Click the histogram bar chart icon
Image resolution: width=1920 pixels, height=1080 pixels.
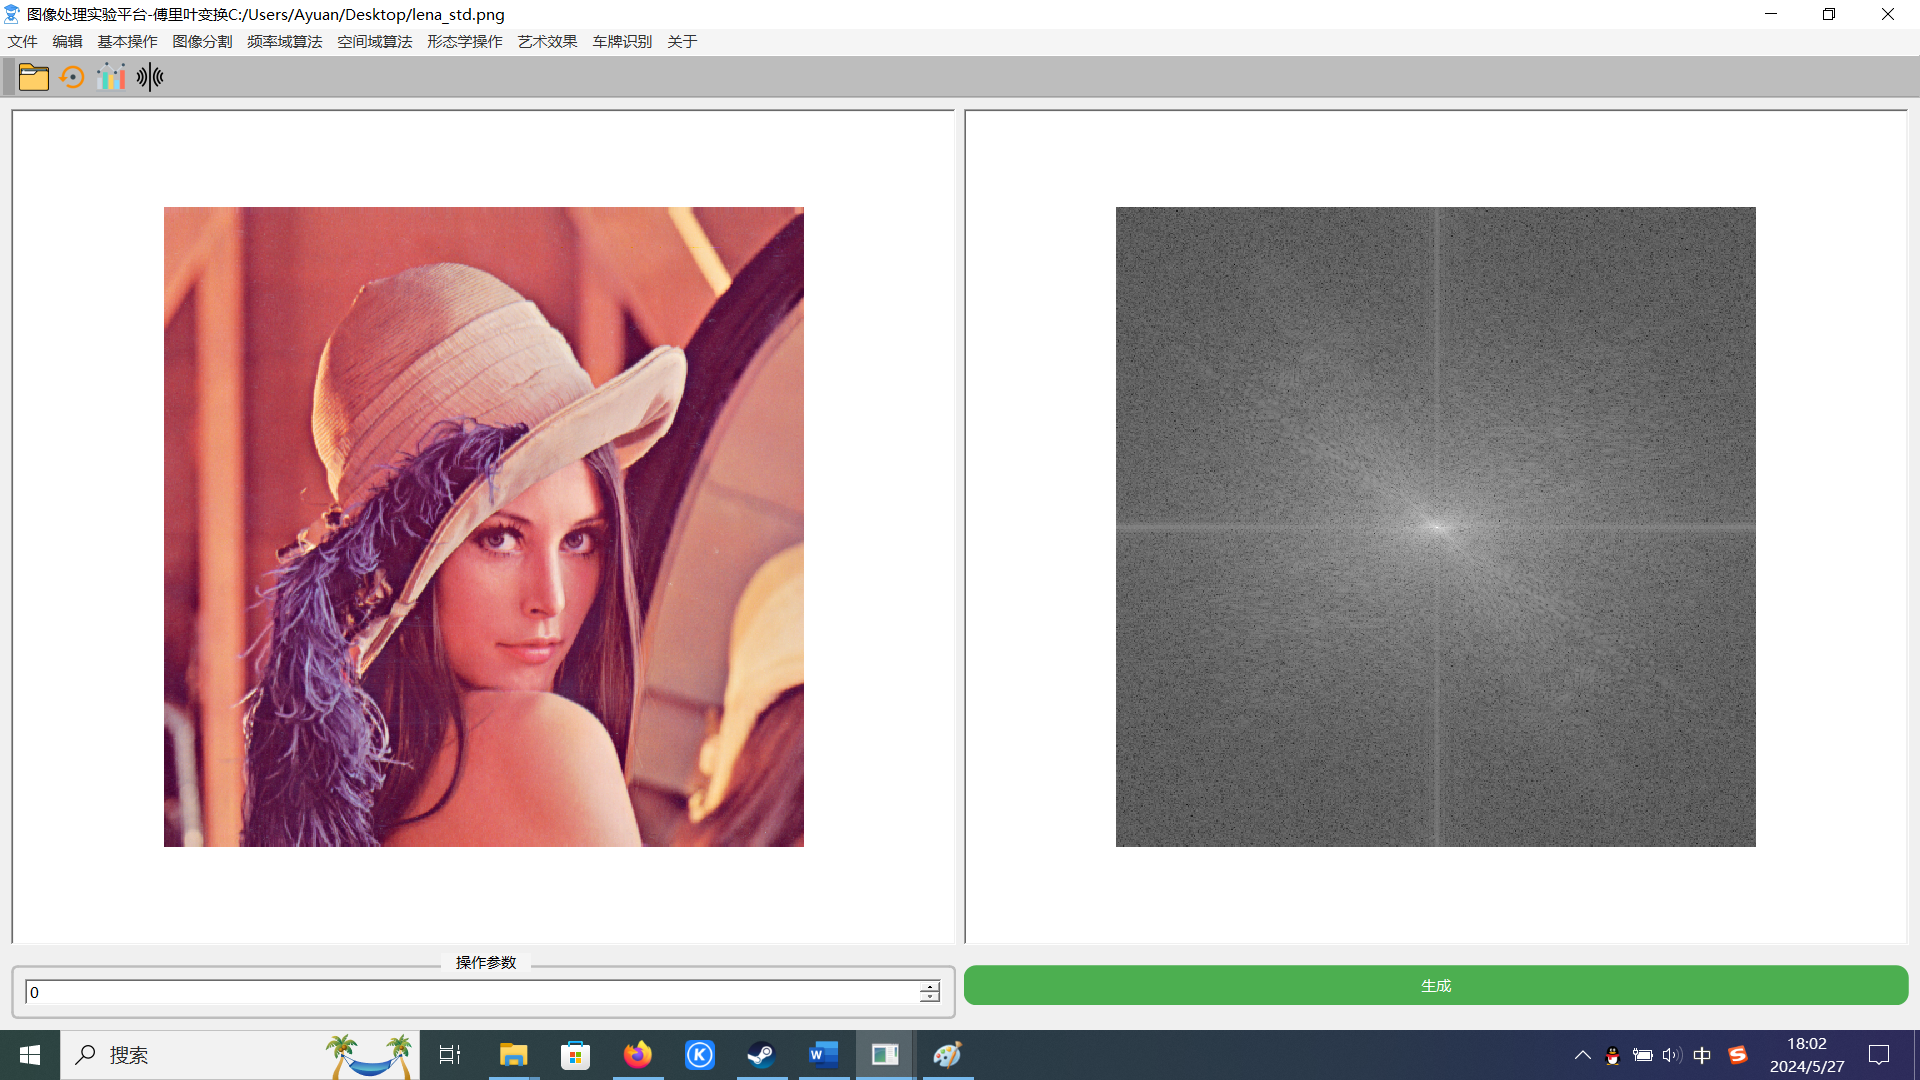coord(111,77)
